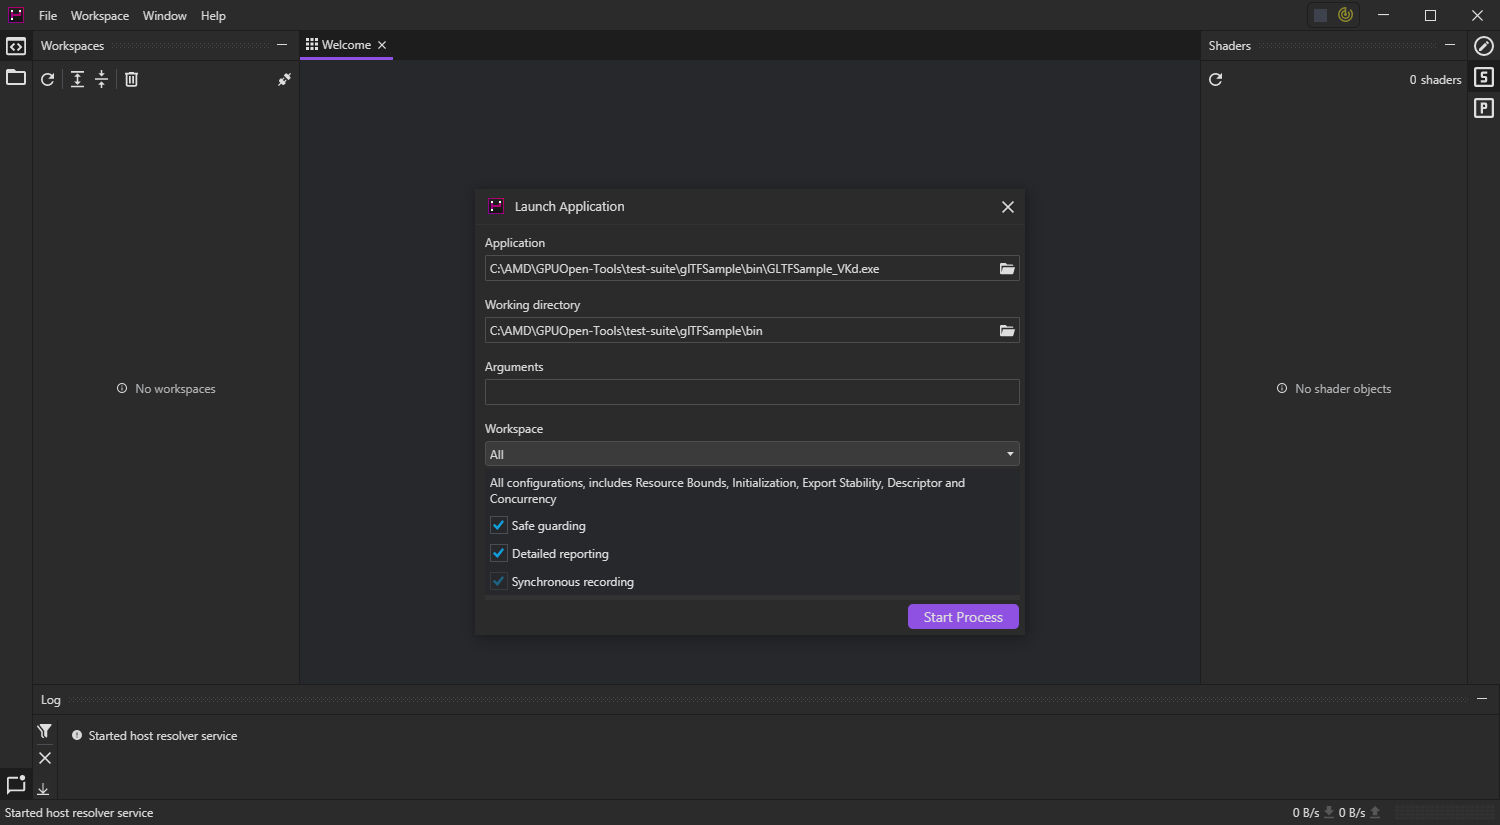Collapse the Shaders panel
The image size is (1500, 825).
[1450, 45]
